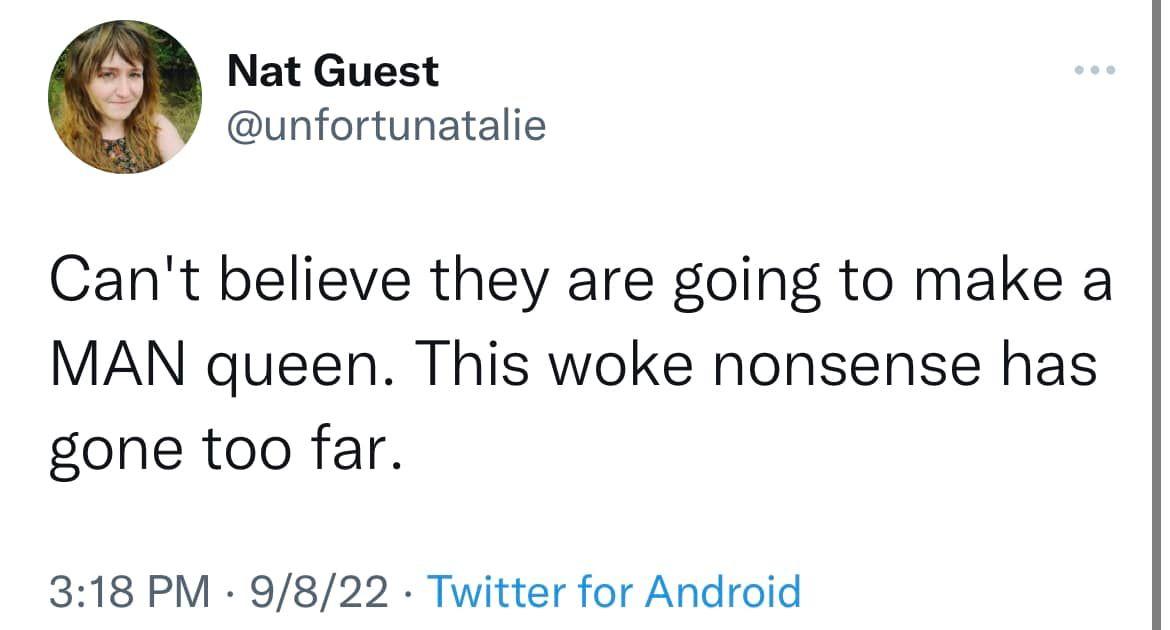Open @unfortunatalie's profile via the handle
The height and width of the screenshot is (630, 1170).
tap(385, 123)
